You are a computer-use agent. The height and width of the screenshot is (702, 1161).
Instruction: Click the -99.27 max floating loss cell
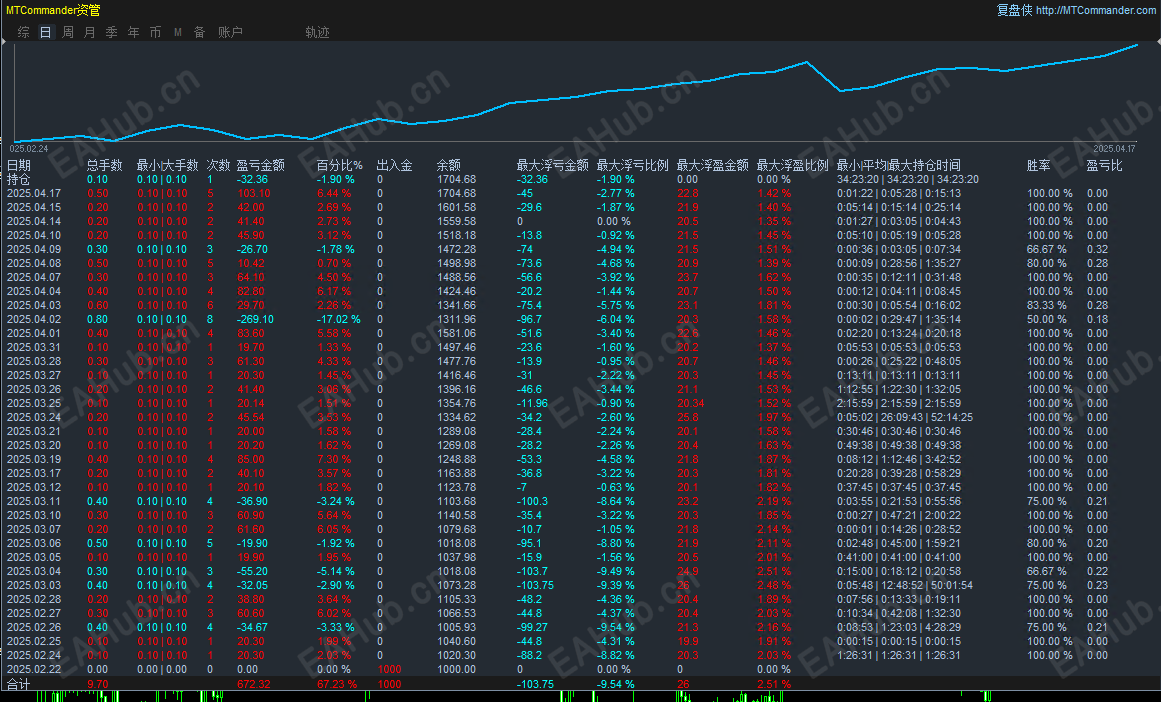click(x=532, y=627)
